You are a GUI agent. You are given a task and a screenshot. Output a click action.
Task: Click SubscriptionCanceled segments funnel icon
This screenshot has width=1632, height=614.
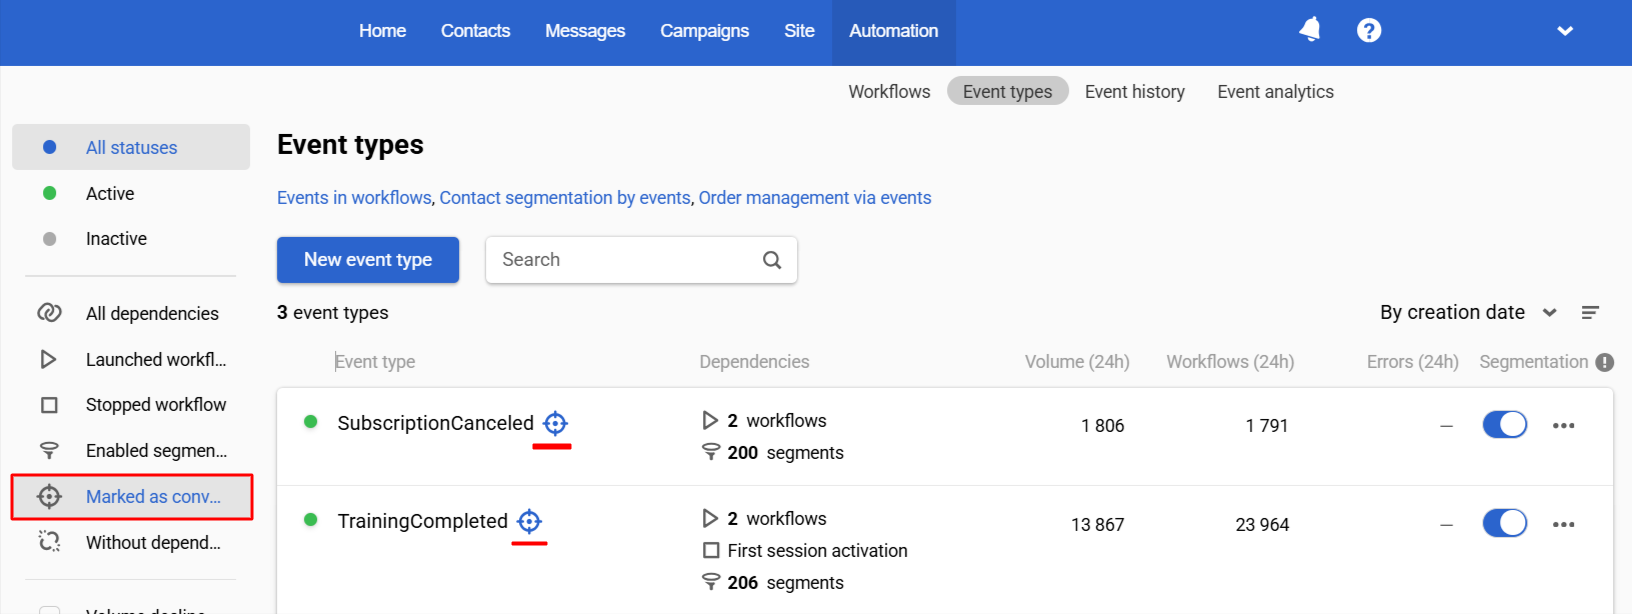(711, 452)
